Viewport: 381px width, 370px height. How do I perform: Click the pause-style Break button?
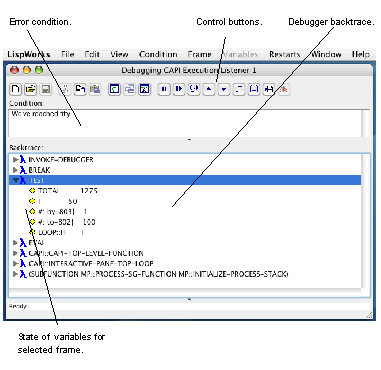tap(164, 89)
